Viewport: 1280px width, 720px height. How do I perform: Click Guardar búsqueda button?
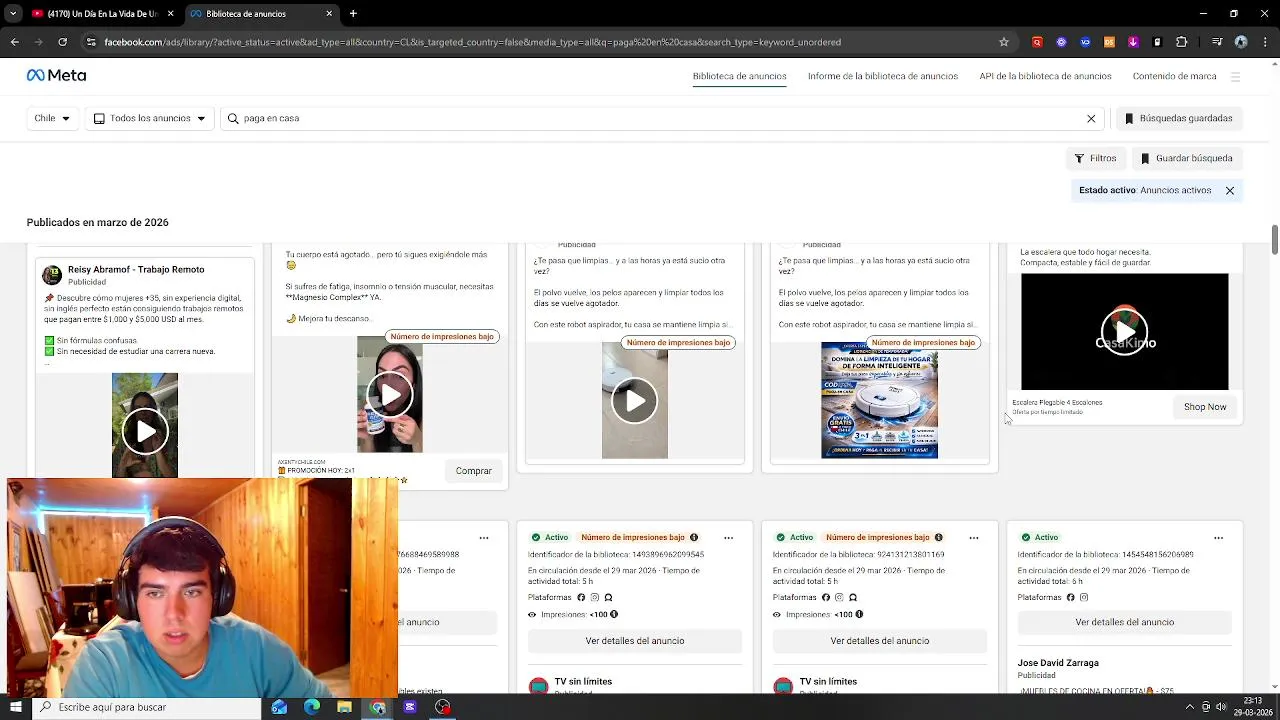tap(1186, 158)
